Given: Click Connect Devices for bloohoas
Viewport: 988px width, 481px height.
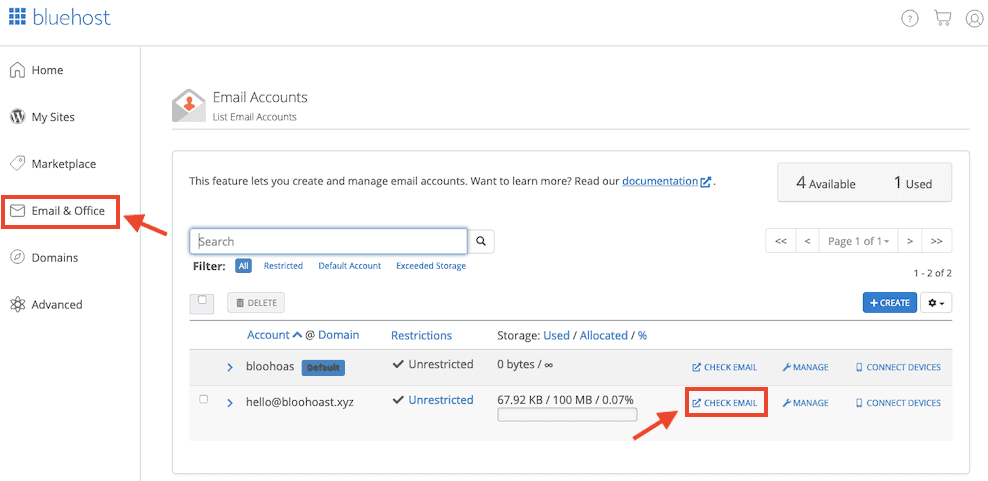Looking at the screenshot, I should point(898,368).
